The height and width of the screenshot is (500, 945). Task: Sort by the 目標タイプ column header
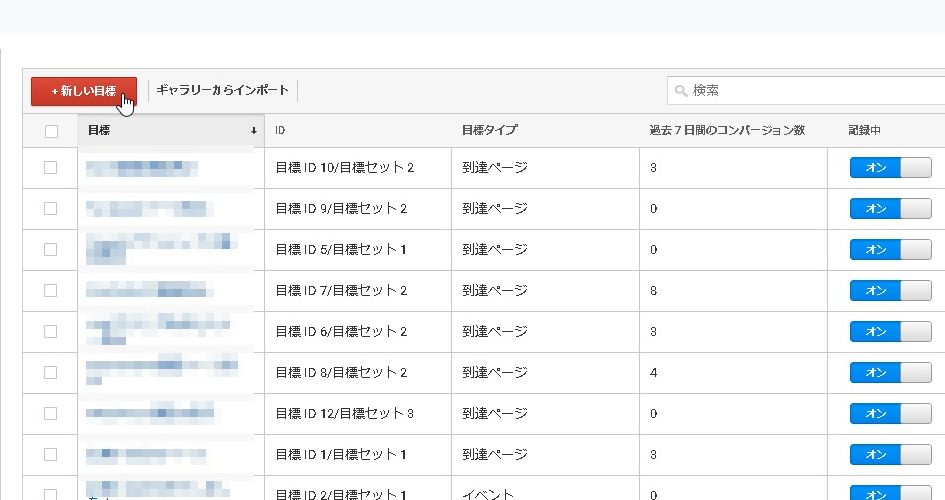489,131
